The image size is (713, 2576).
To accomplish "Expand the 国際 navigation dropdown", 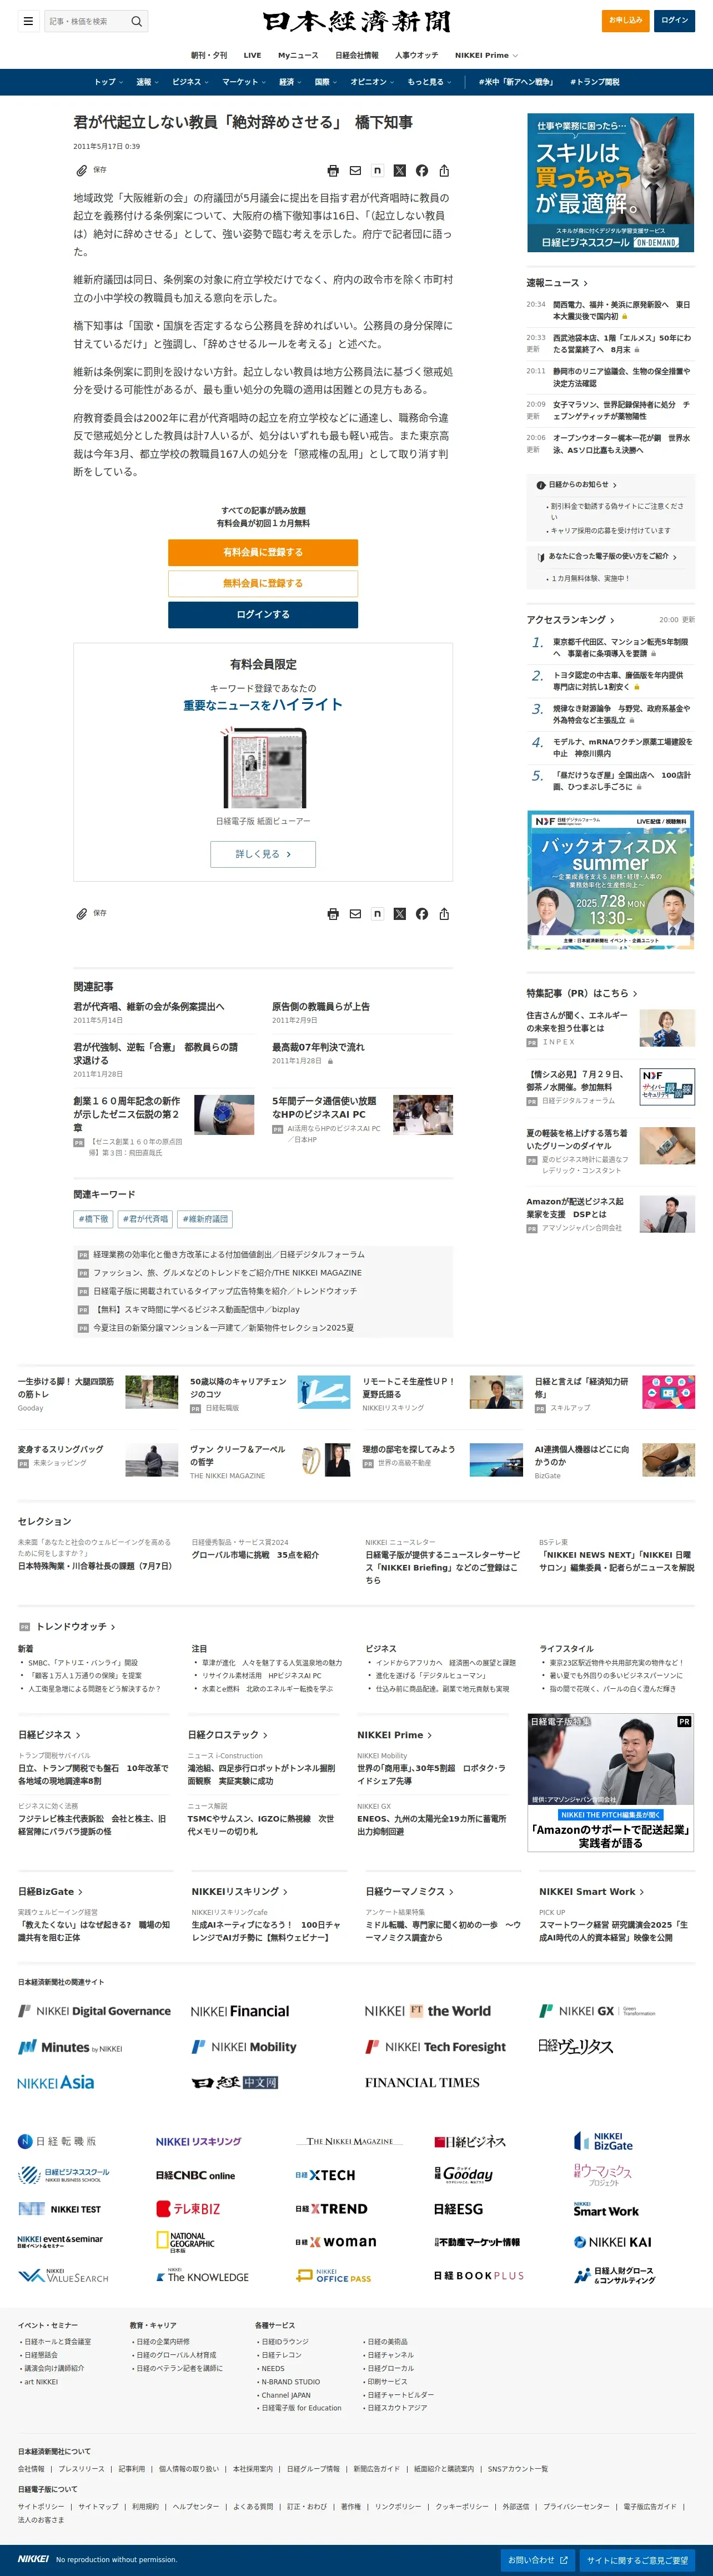I will [x=326, y=82].
